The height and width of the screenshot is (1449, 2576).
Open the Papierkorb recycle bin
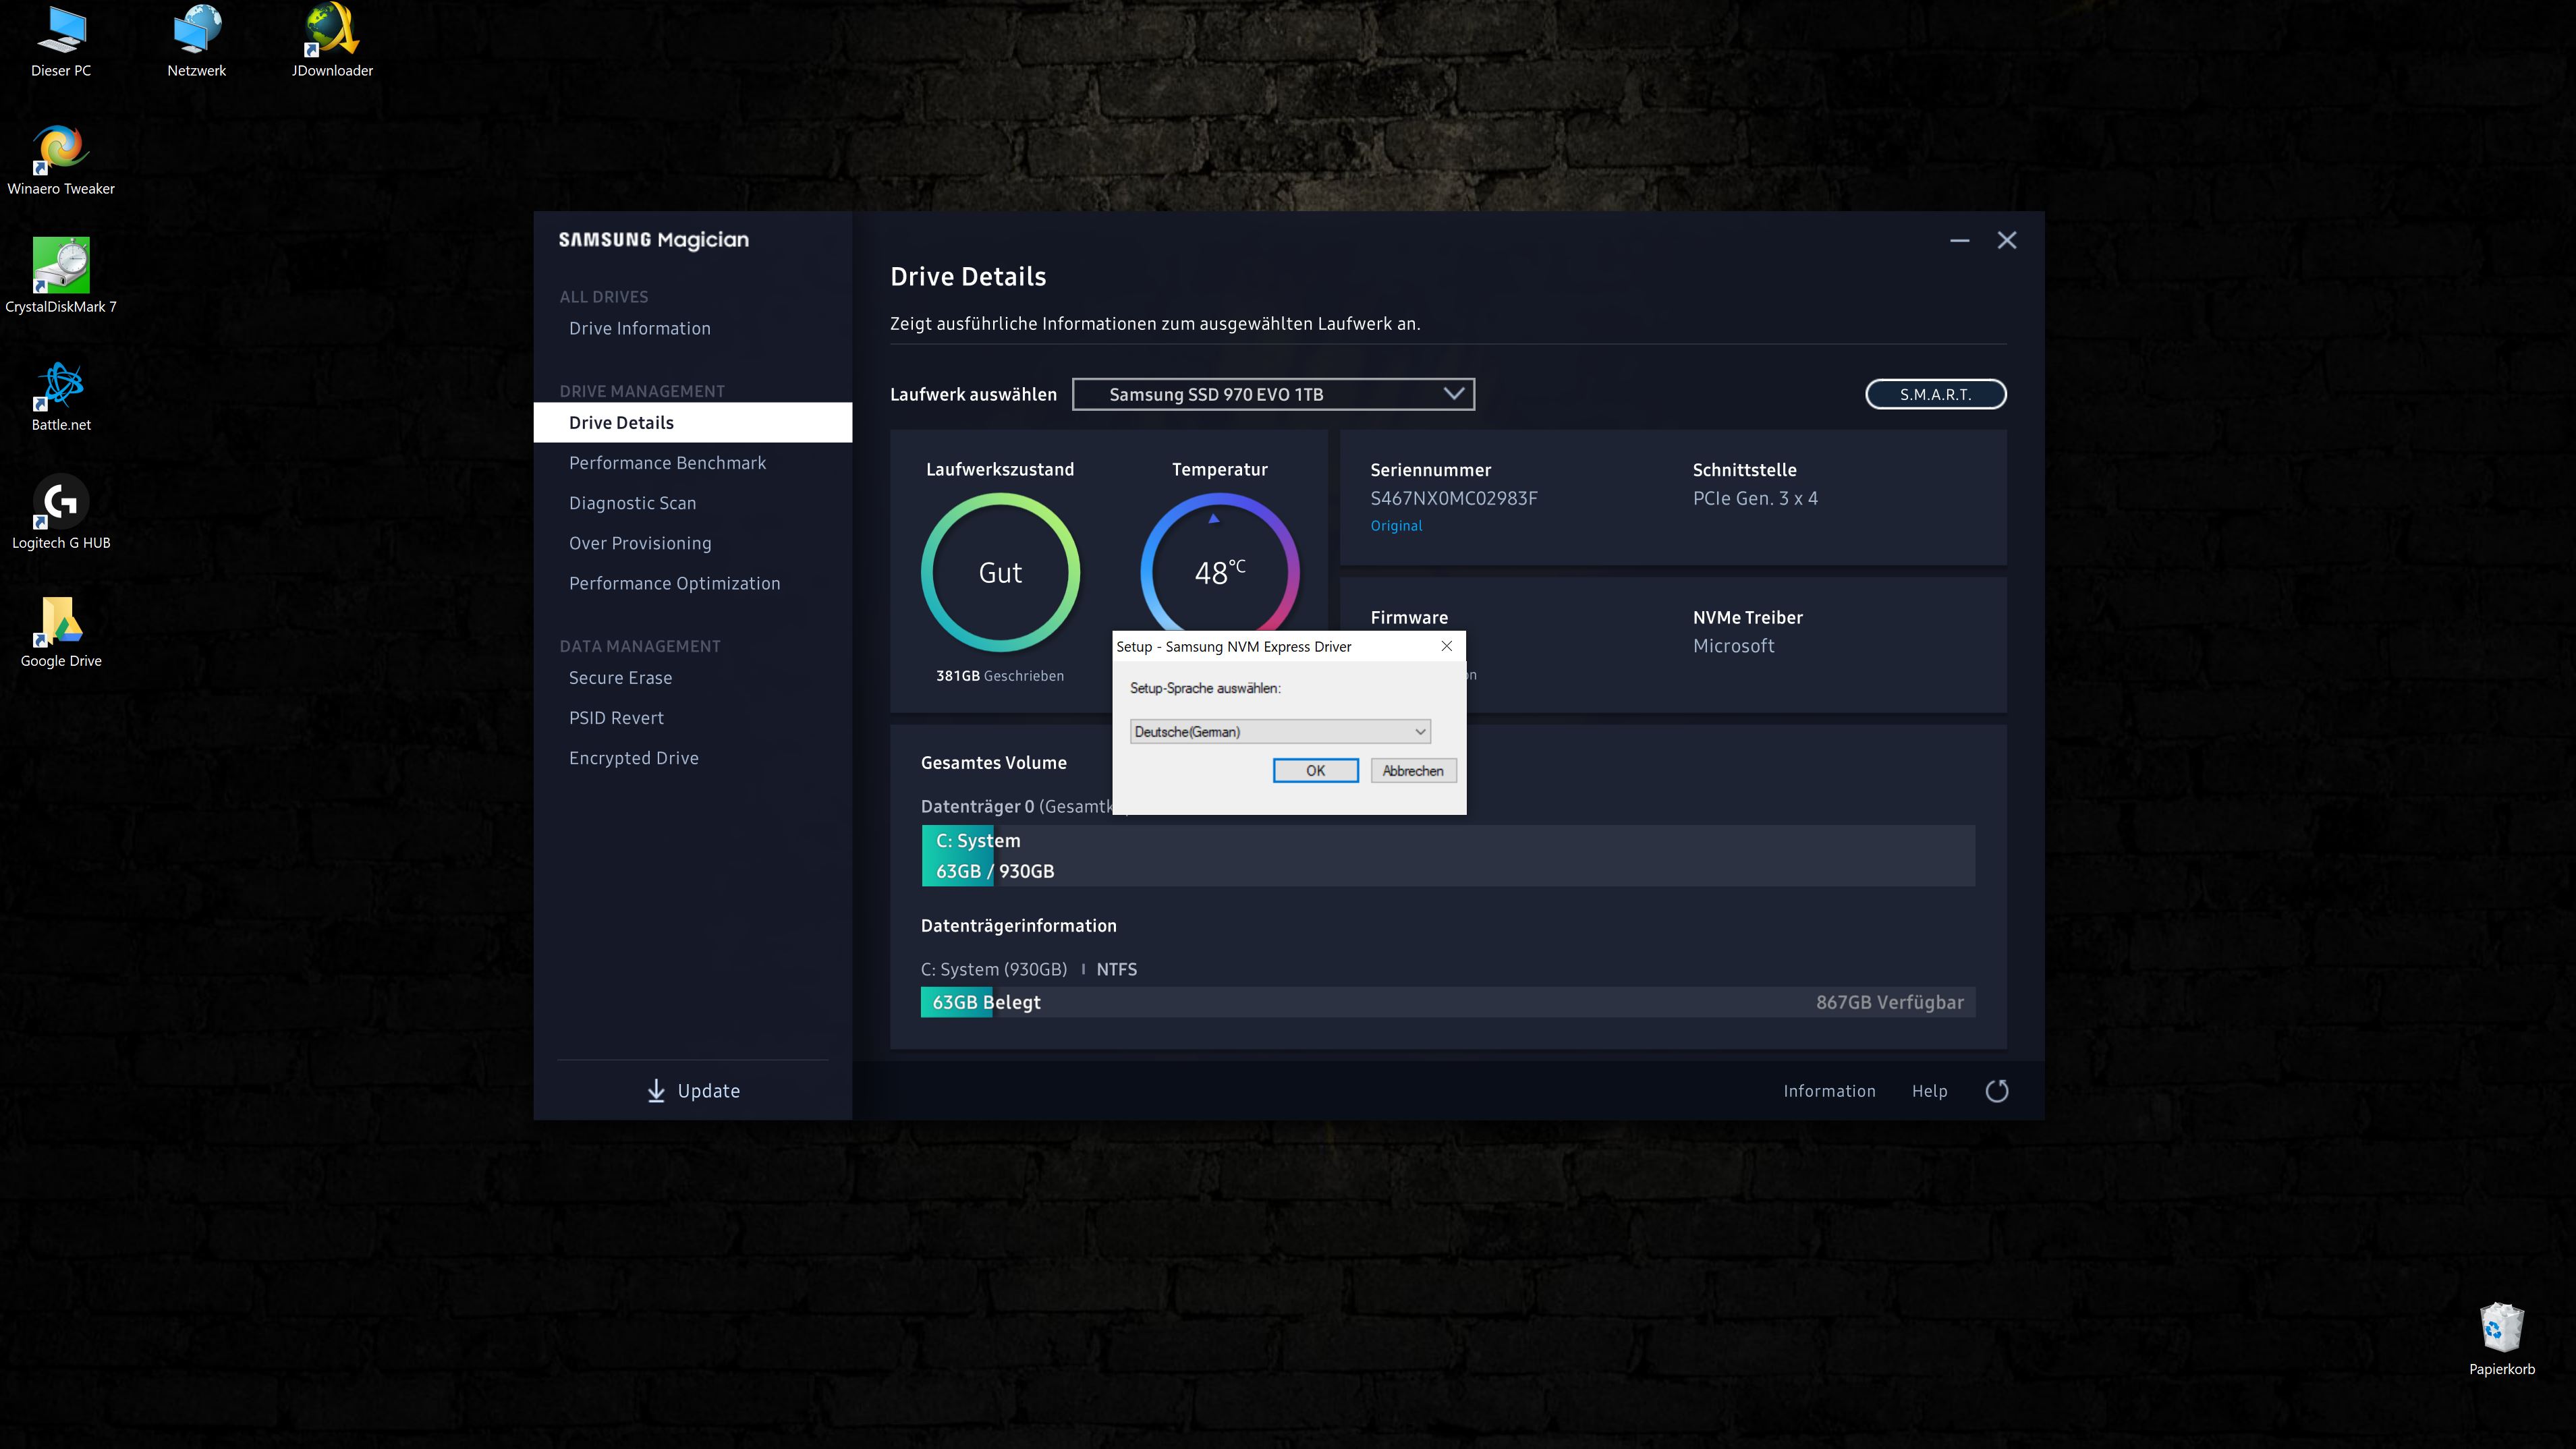2501,1329
